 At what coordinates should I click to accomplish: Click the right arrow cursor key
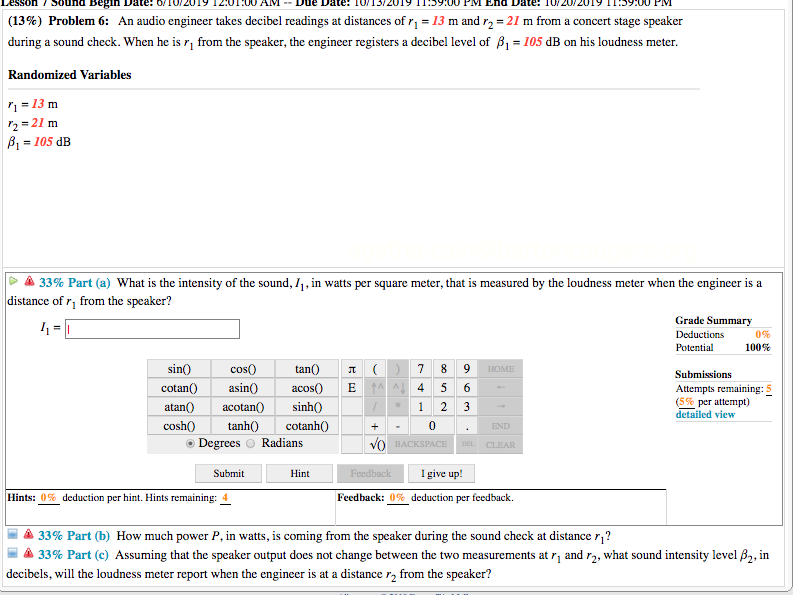[x=501, y=407]
